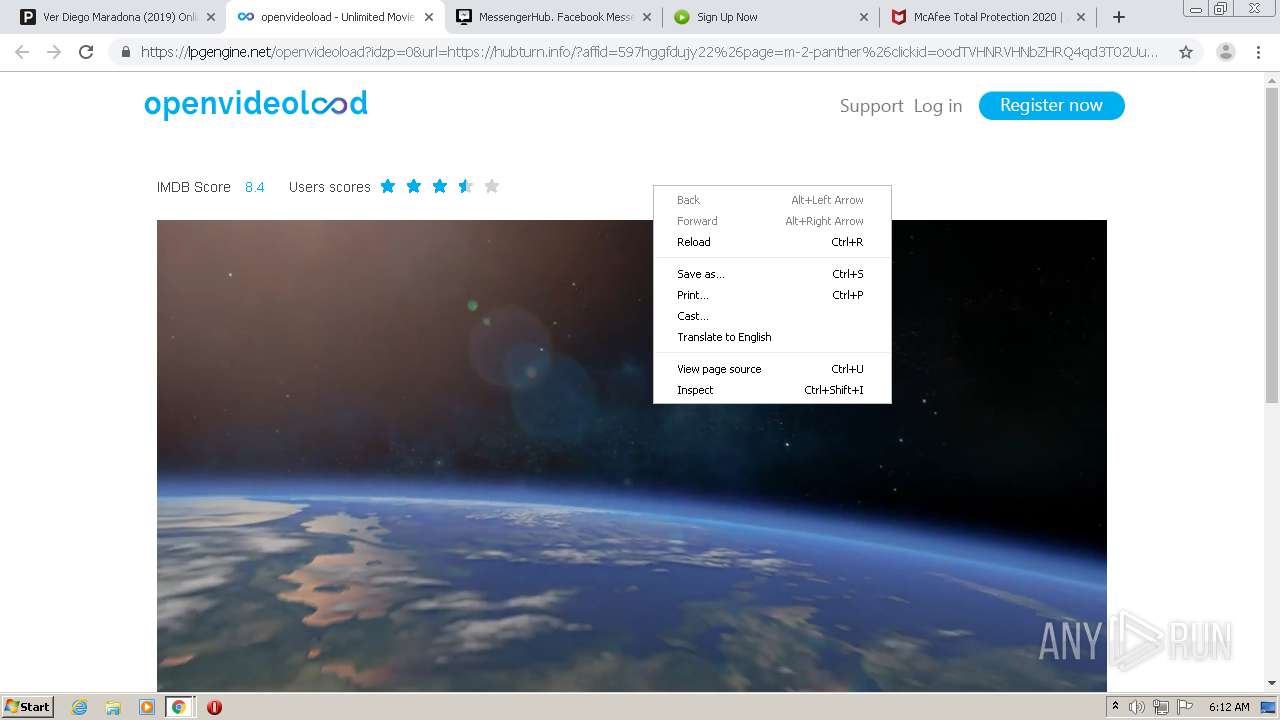Viewport: 1280px width, 720px height.
Task: Click the openvideoload logo
Action: pyautogui.click(x=256, y=104)
